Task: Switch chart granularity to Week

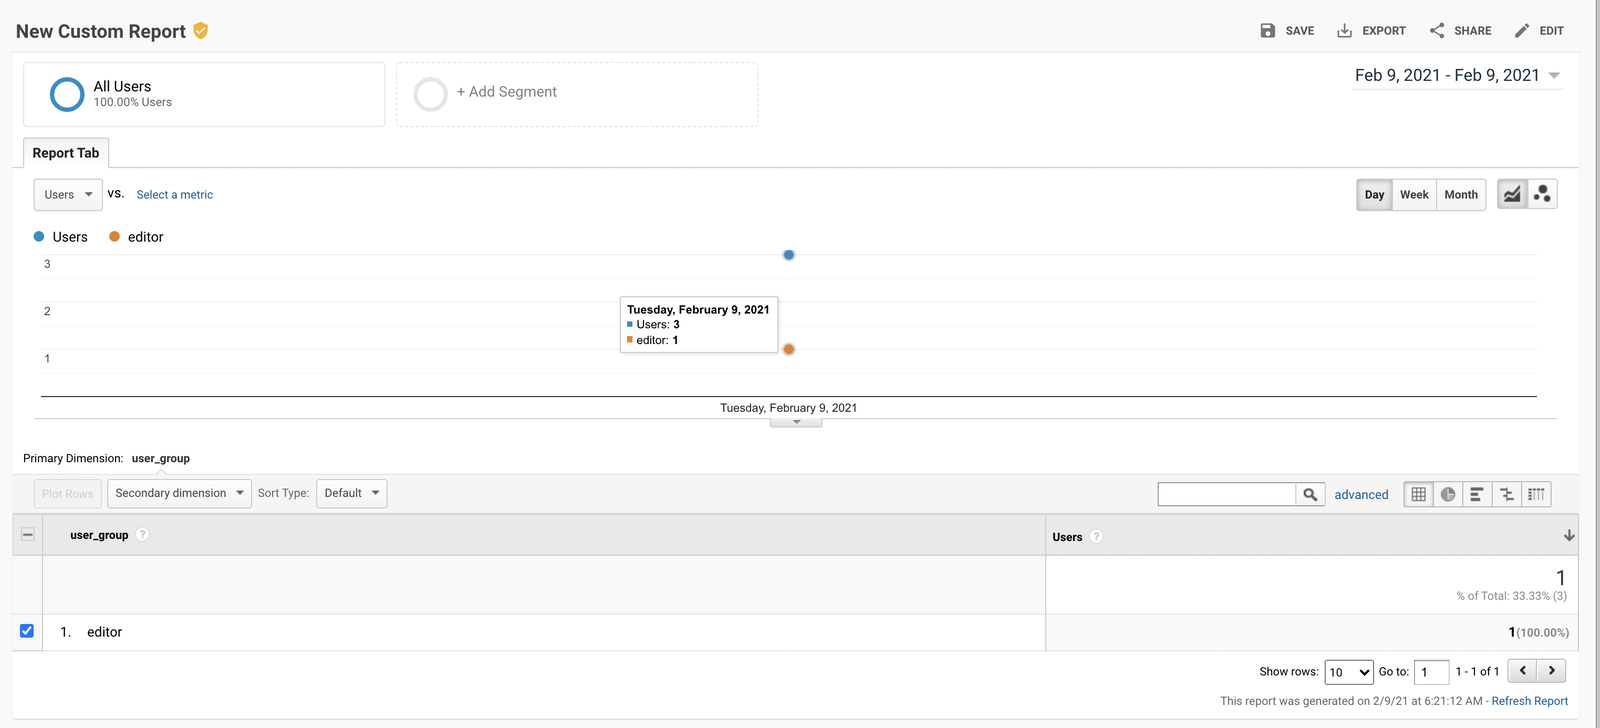Action: coord(1414,195)
